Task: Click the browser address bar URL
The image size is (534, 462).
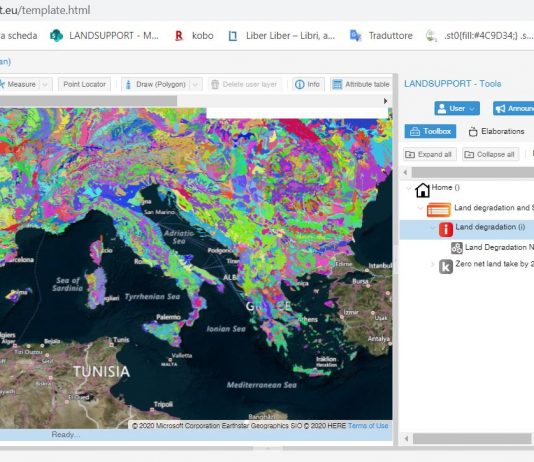Action: (45, 10)
